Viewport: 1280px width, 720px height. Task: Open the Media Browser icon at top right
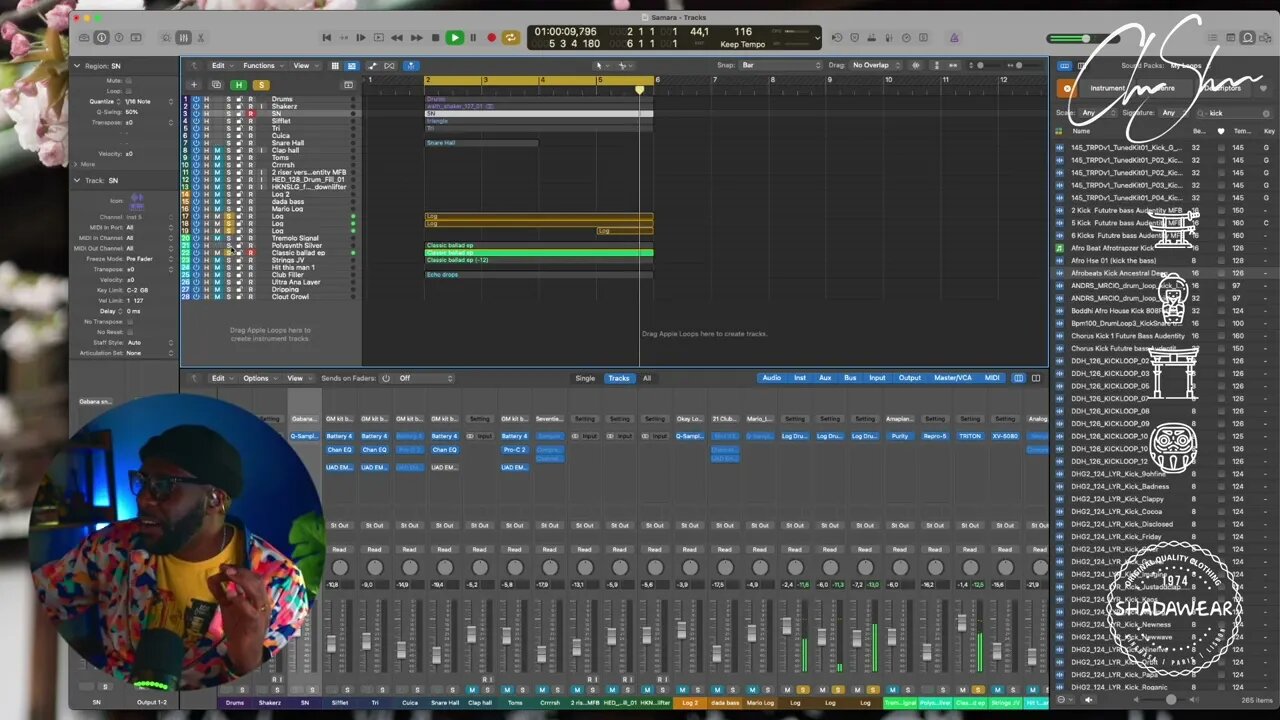click(1265, 38)
